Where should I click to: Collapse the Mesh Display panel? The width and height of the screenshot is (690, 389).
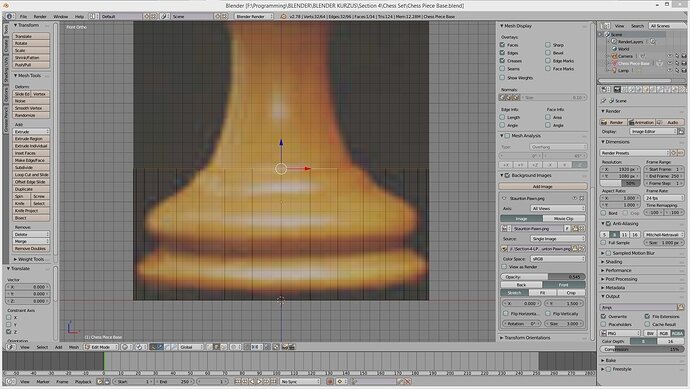point(501,26)
